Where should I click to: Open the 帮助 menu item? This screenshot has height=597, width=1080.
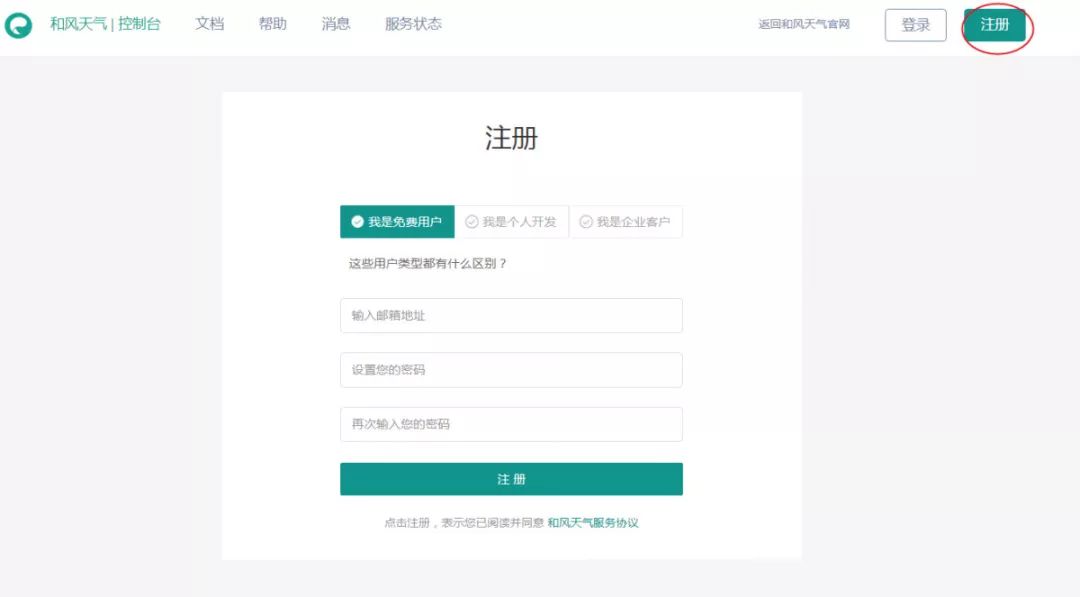tap(272, 24)
